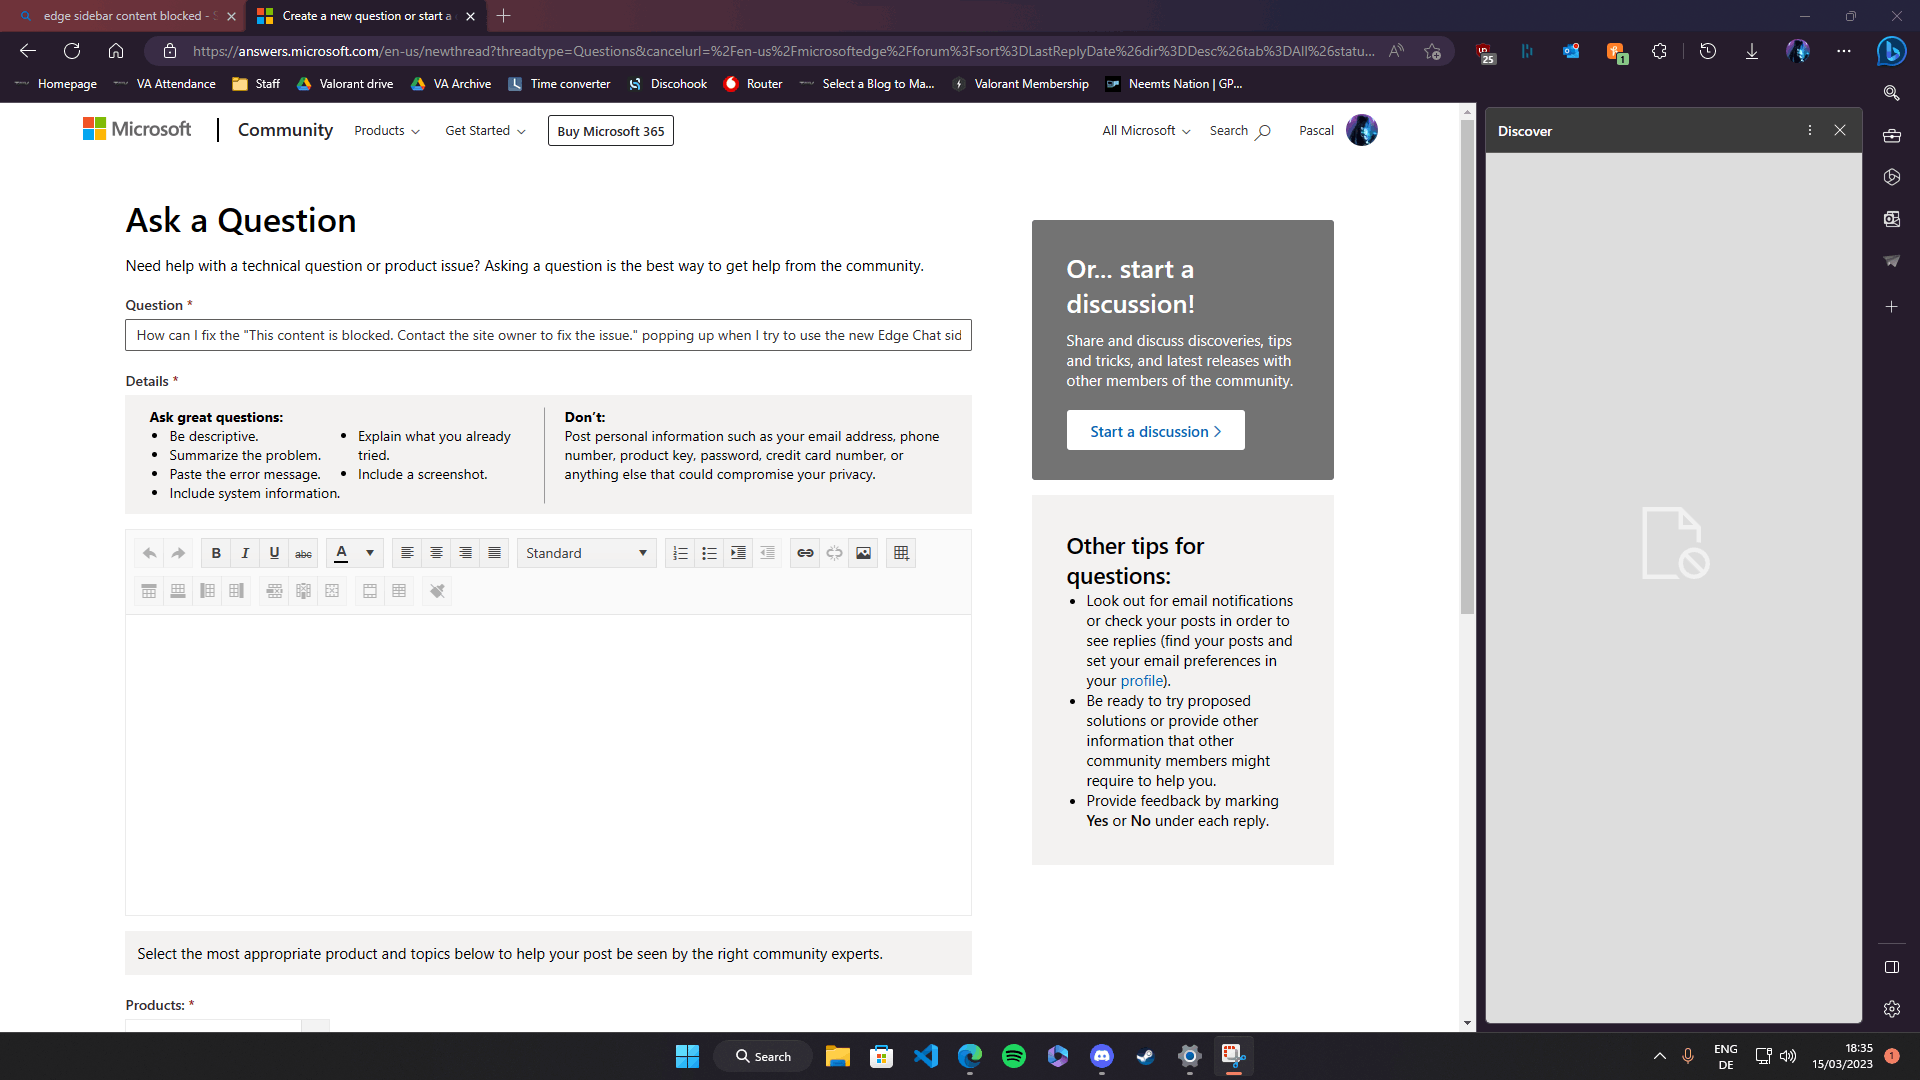
Task: Focus the Question title input field
Action: point(548,335)
